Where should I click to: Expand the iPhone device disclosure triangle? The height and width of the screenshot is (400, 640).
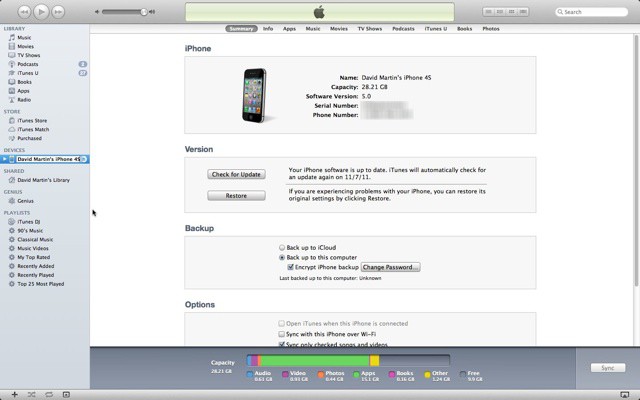coord(5,159)
